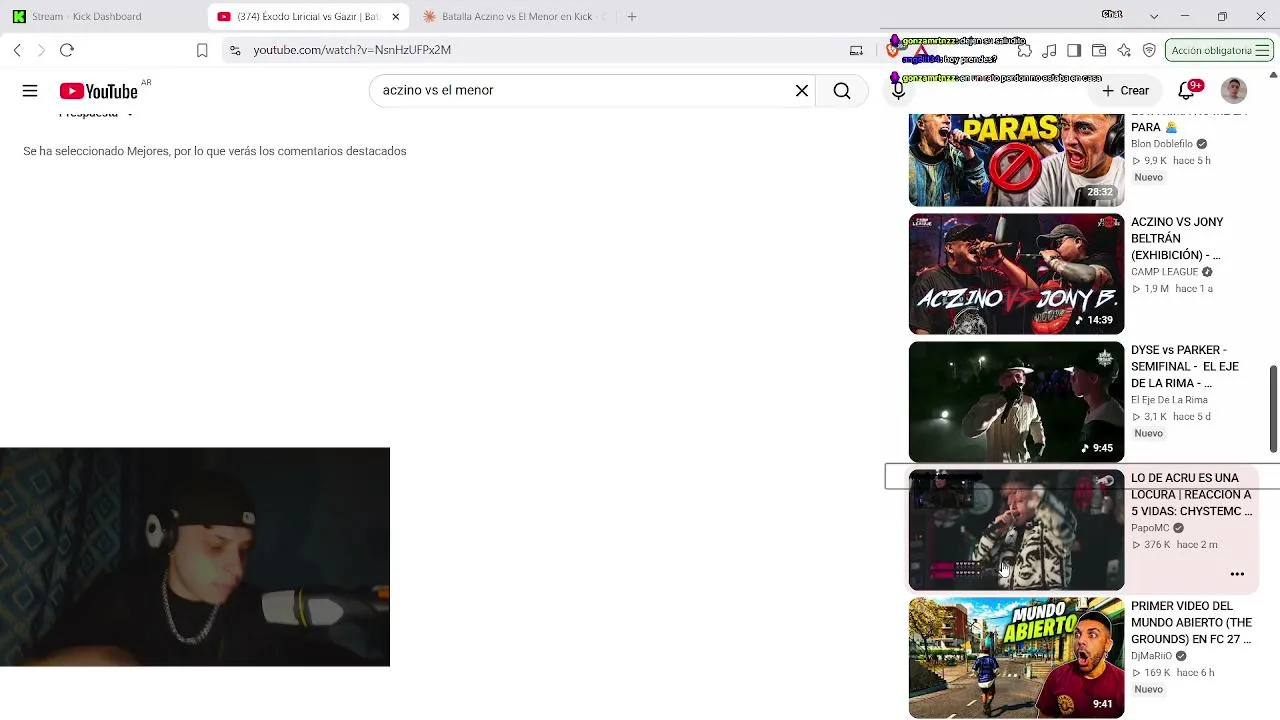Play the MUNDO ABIERTO 9:41 thumbnail

(x=1016, y=658)
